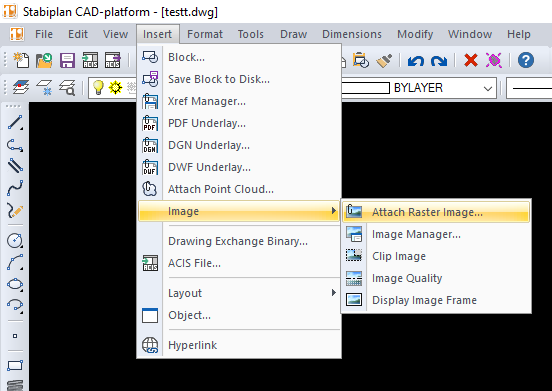
Task: Choose ACIS File... in Insert menu
Action: tap(238, 263)
